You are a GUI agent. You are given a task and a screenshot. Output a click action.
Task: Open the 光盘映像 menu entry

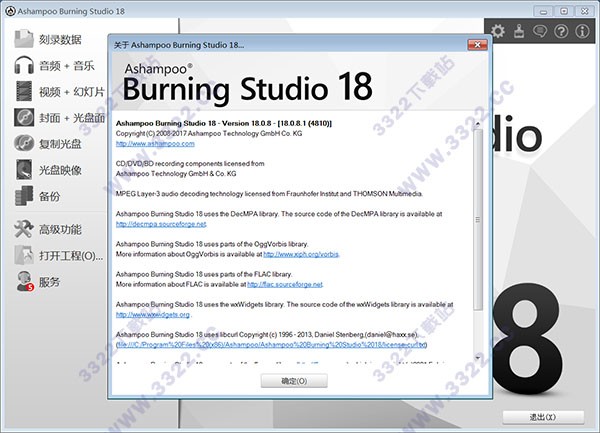[60, 170]
